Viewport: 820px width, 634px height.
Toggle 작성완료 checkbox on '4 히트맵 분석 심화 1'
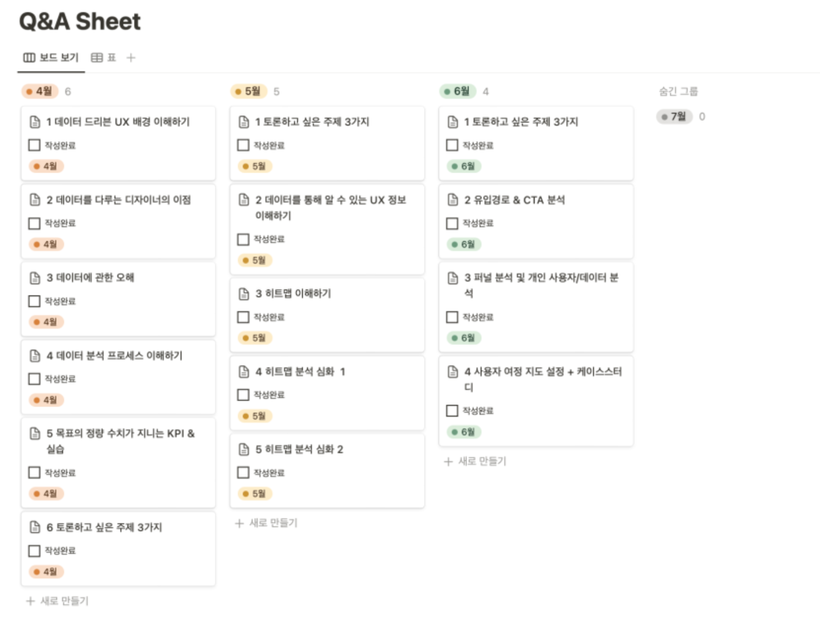click(243, 395)
